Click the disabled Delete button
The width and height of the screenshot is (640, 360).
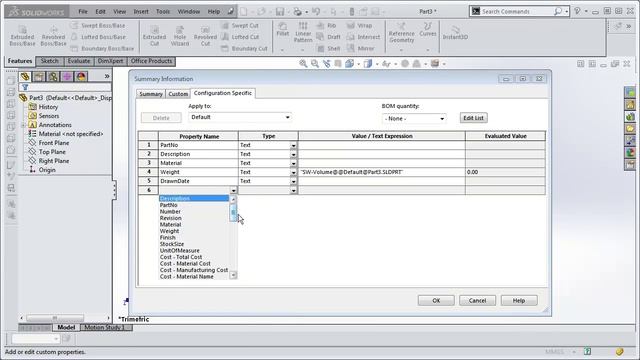(161, 118)
